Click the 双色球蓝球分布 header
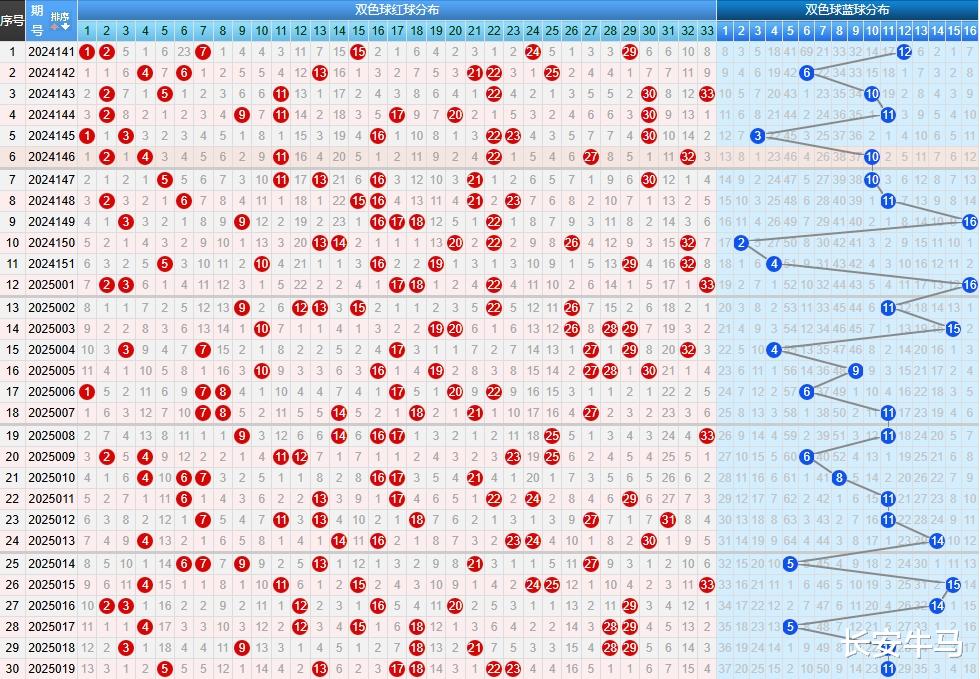 (847, 9)
